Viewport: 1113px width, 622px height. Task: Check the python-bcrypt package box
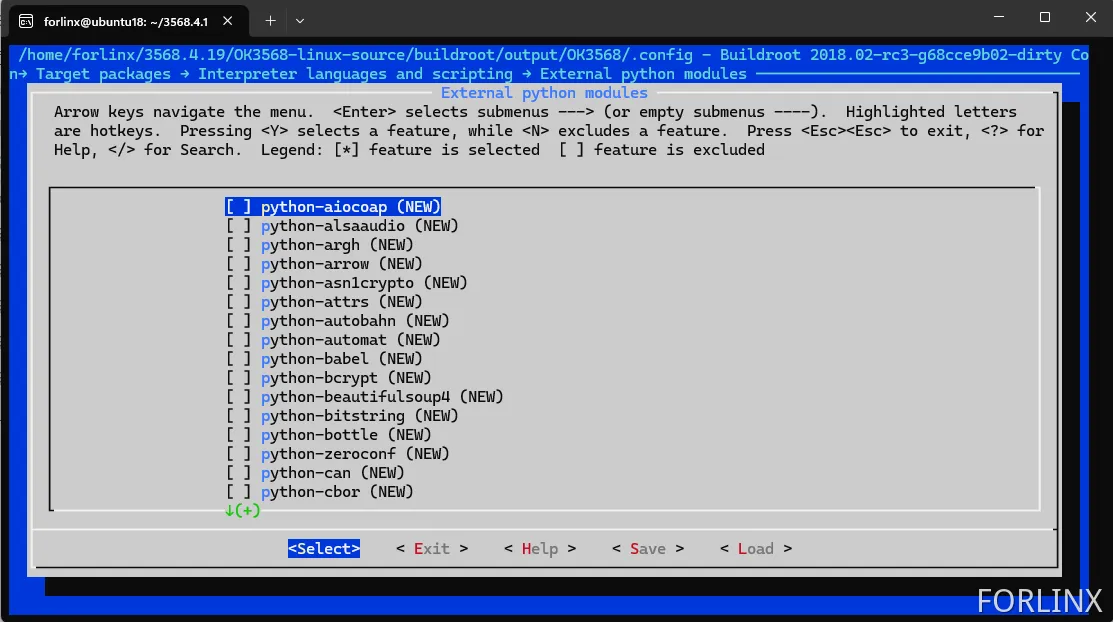(238, 378)
